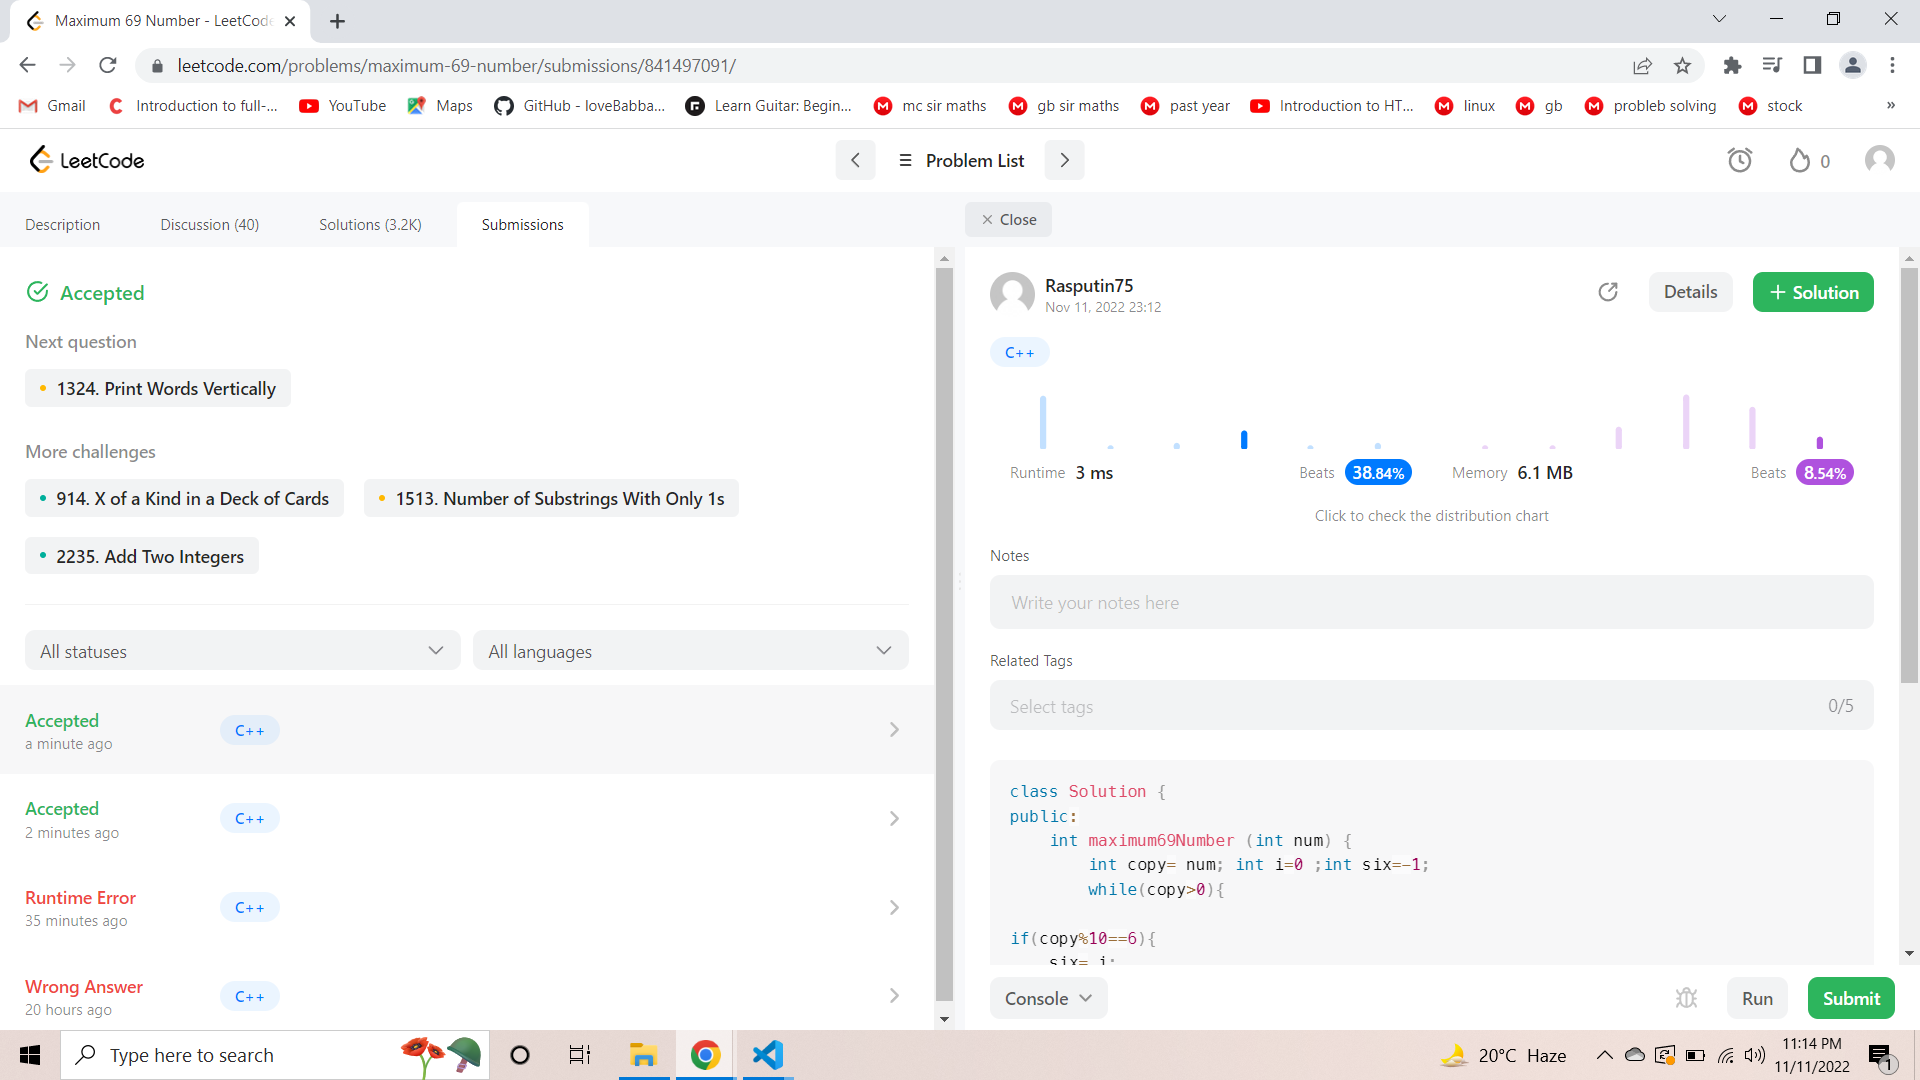Click the share icon in the address bar
The image size is (1920, 1080).
click(1643, 65)
